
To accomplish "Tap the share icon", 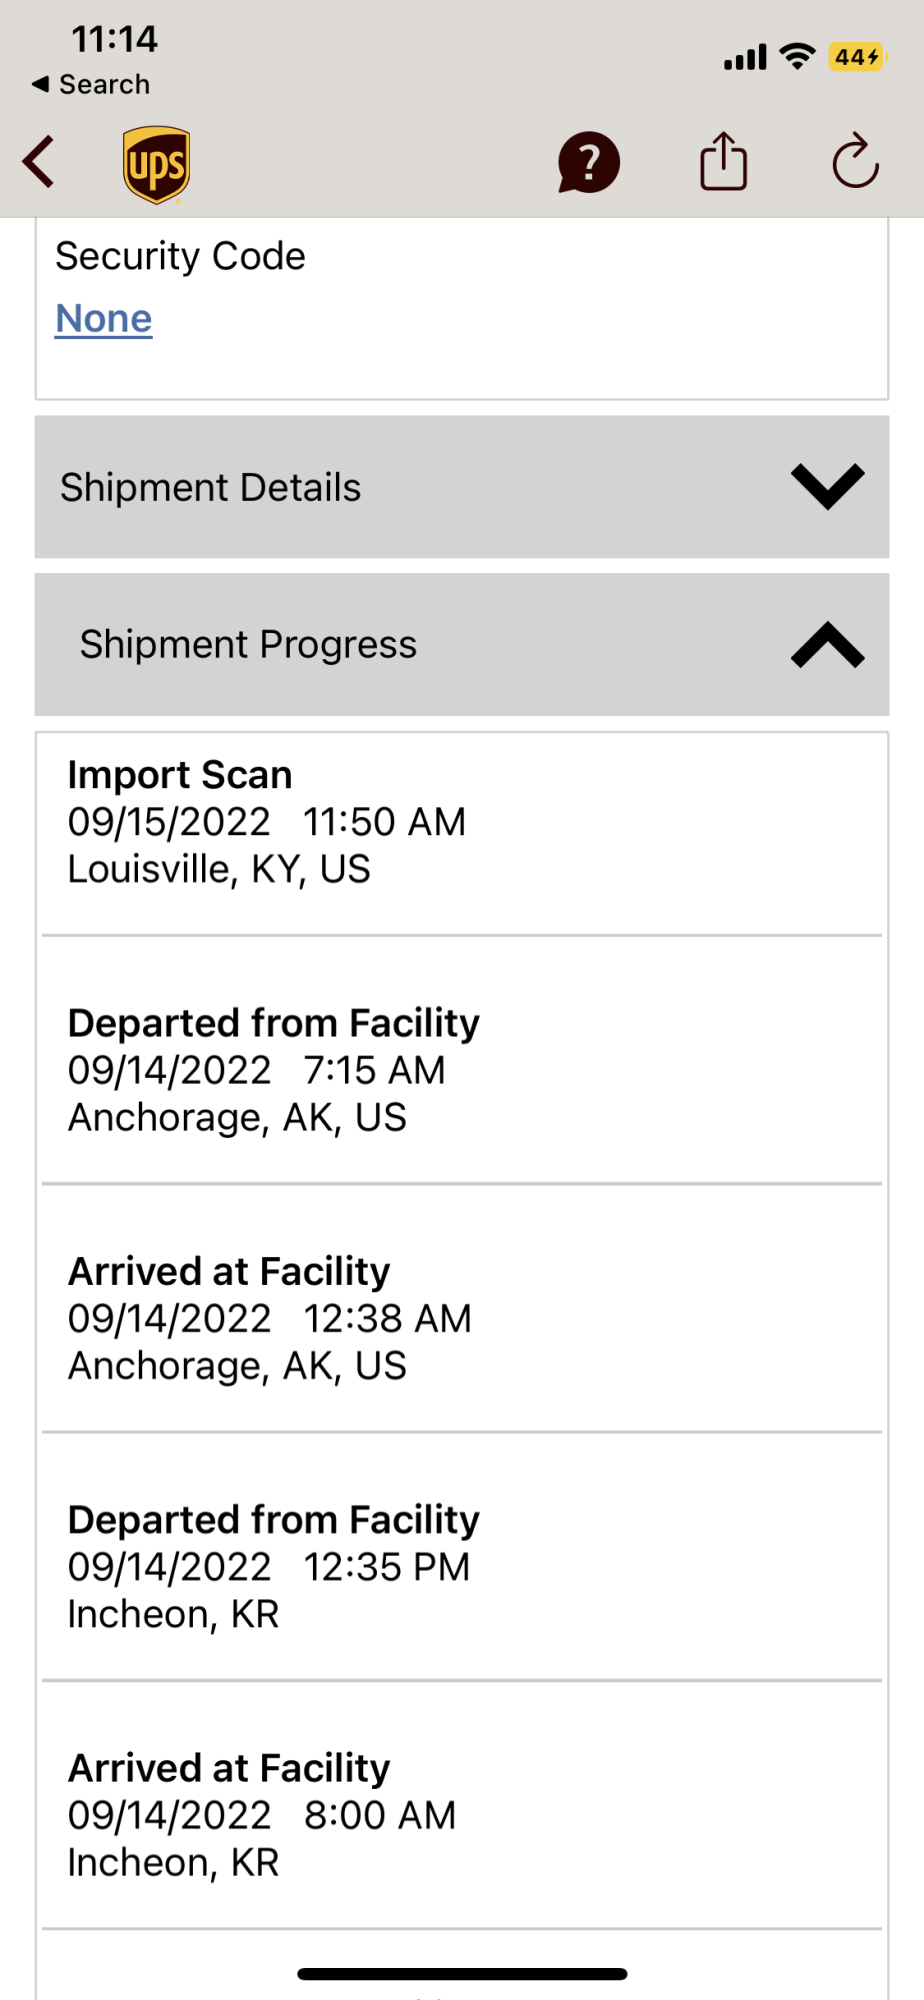I will pos(723,161).
